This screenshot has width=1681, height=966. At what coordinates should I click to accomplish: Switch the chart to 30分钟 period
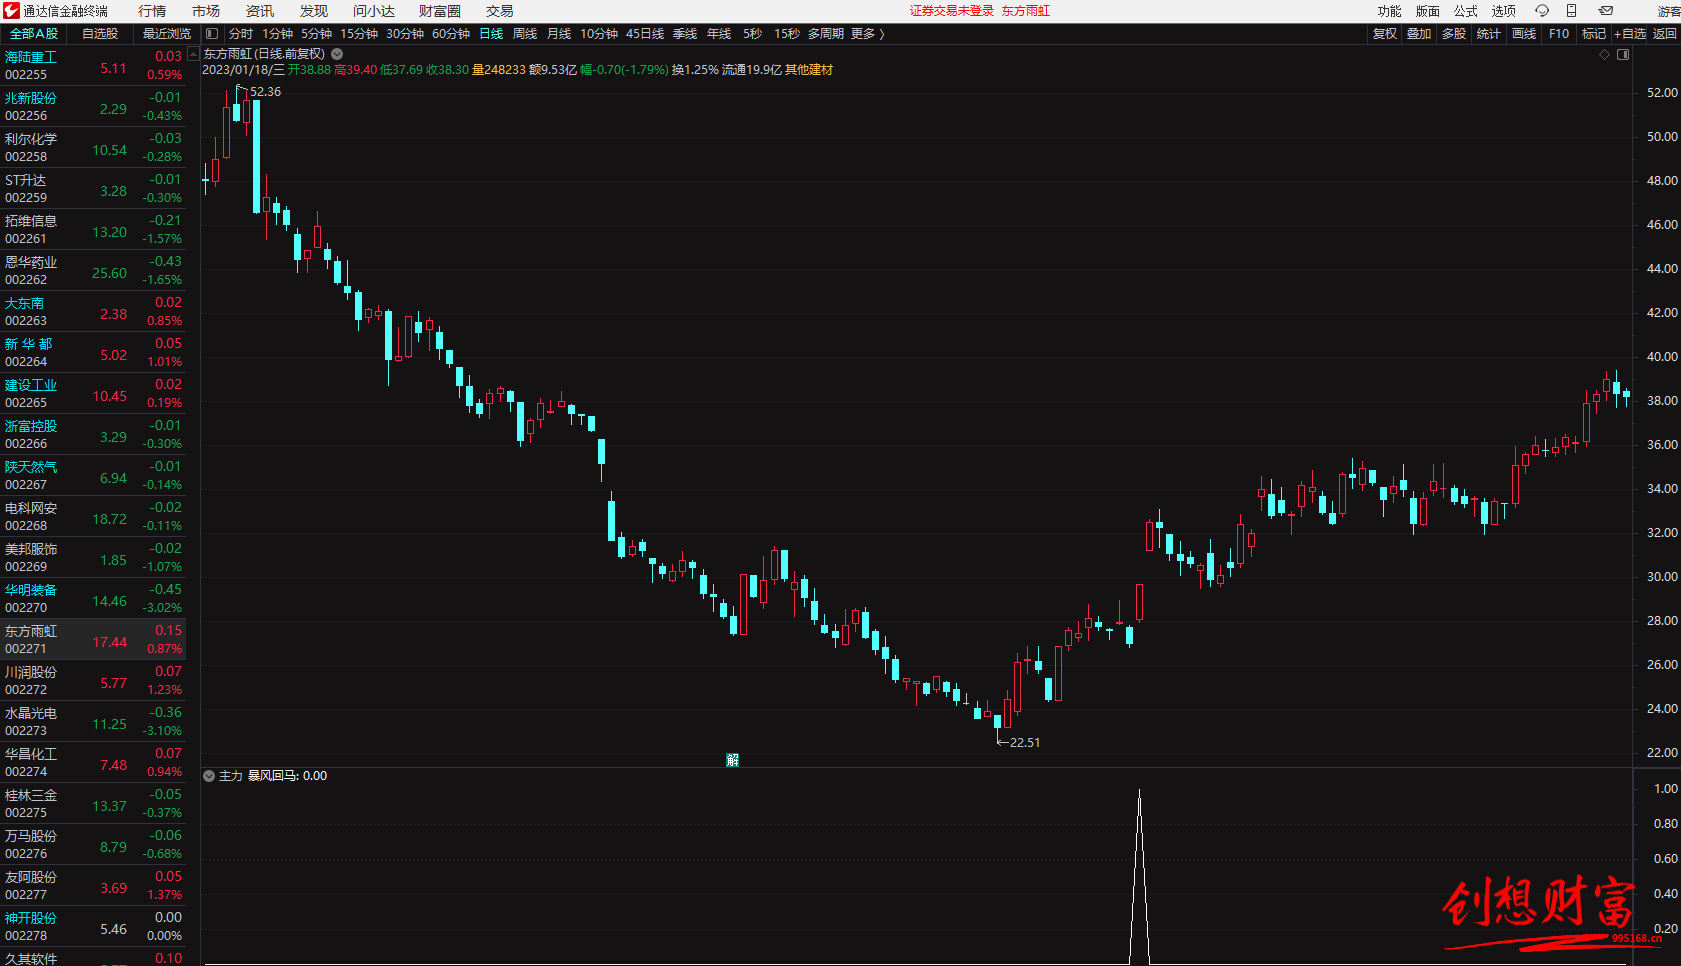point(405,34)
